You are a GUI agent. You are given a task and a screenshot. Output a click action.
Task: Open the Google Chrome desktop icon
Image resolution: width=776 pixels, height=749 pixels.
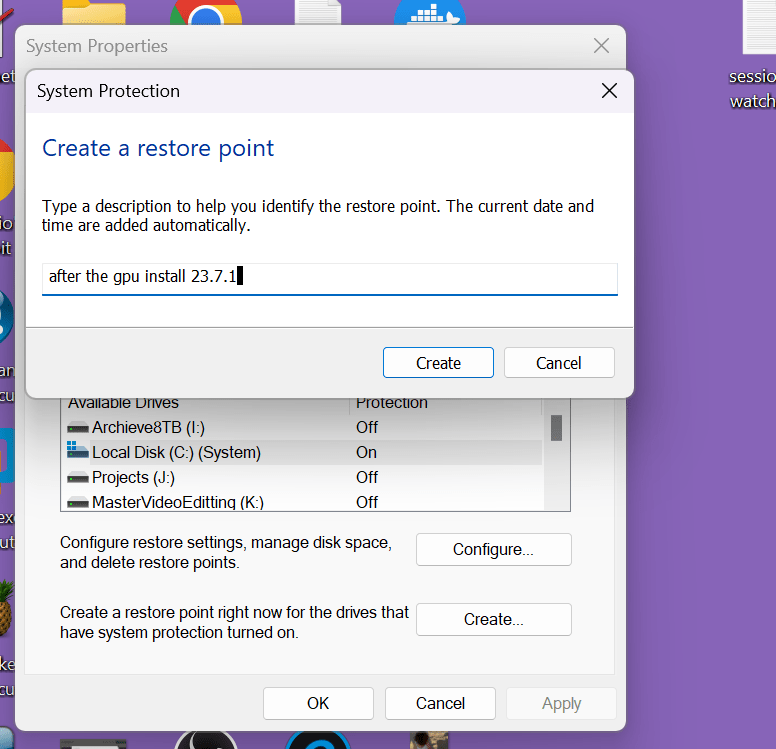206,13
